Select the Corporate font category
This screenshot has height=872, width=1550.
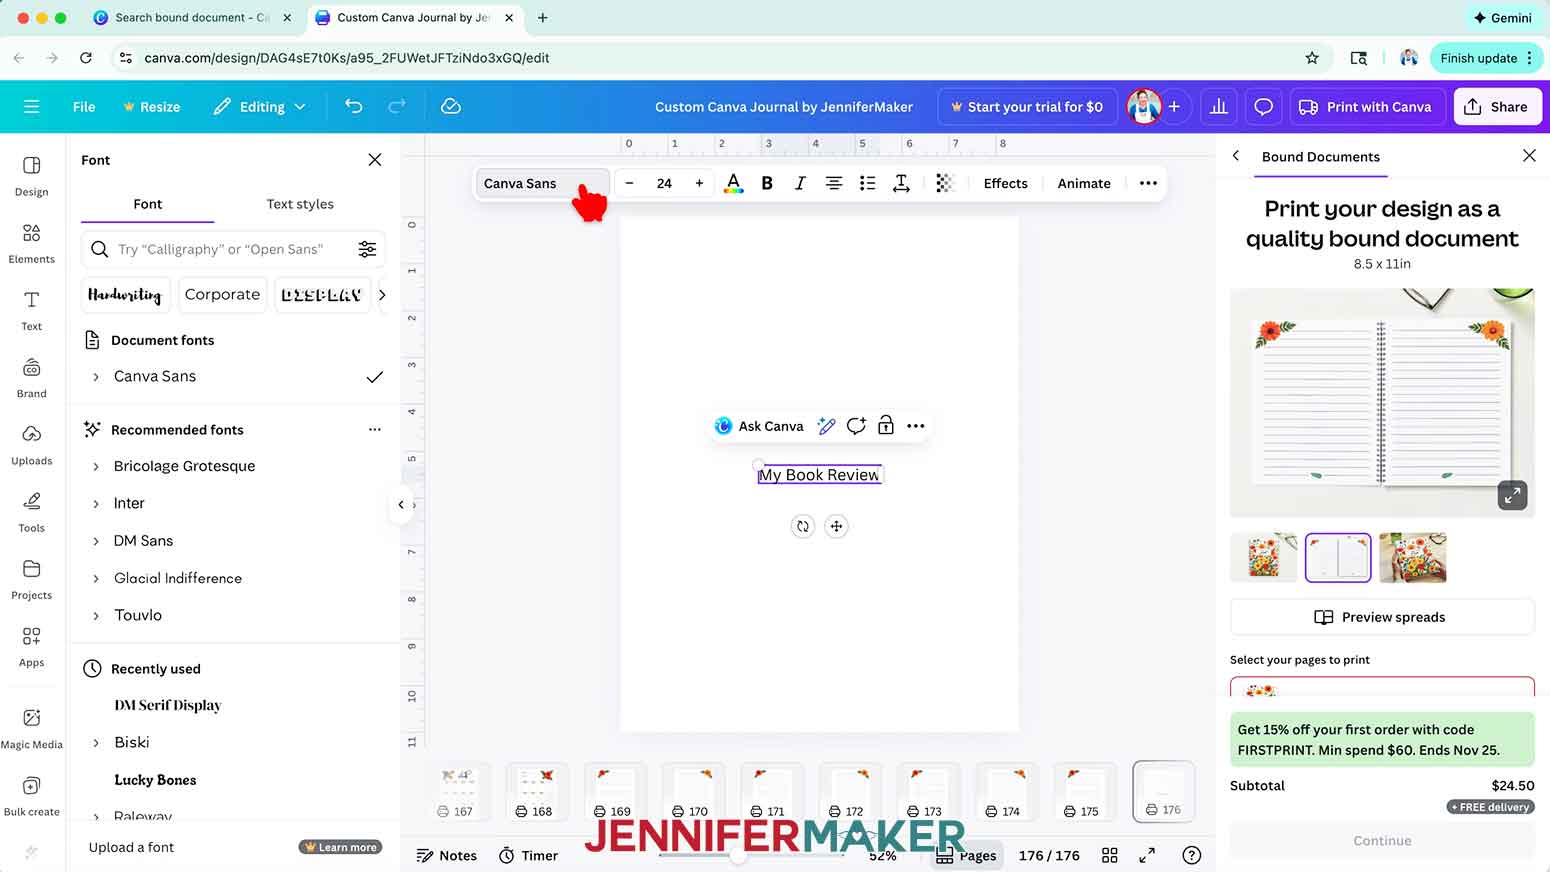click(x=222, y=295)
